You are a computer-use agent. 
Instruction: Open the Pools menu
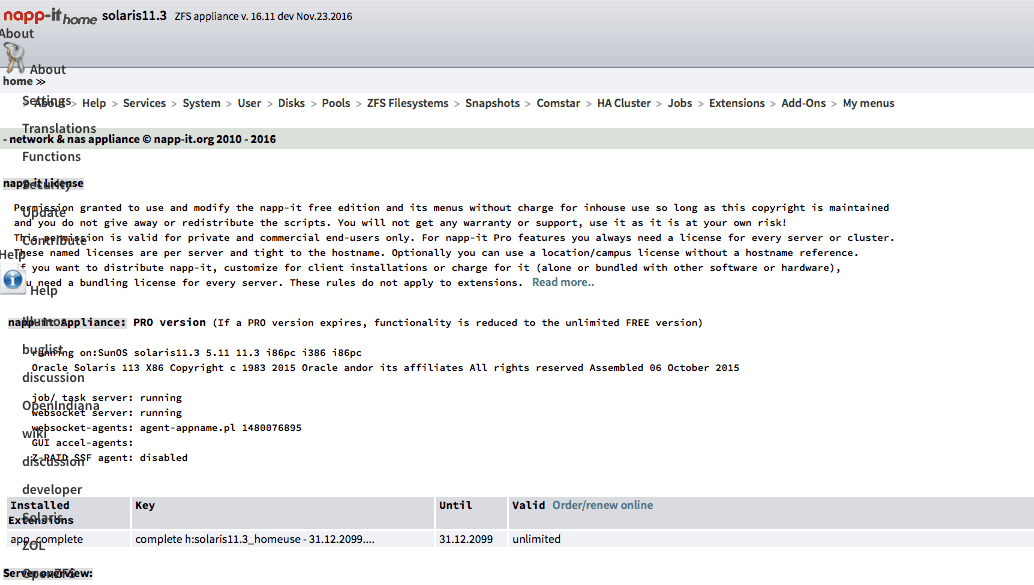click(x=336, y=103)
